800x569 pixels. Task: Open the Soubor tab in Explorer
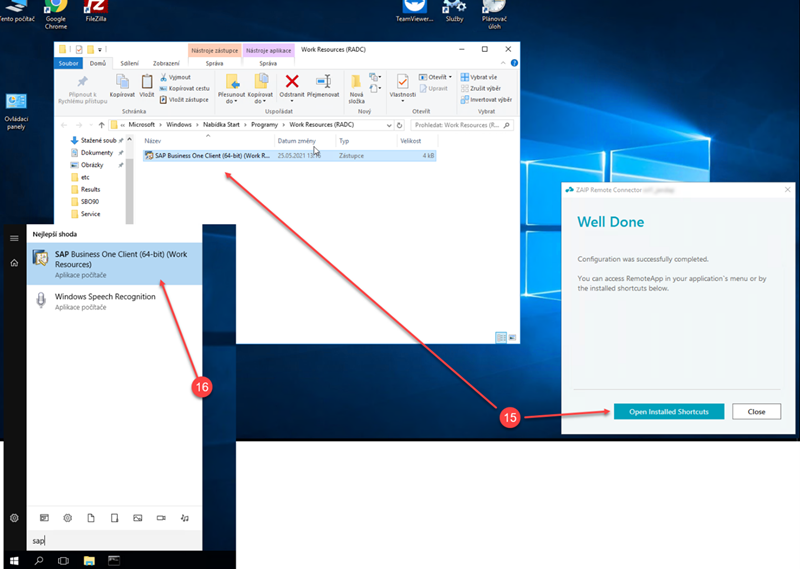(68, 63)
